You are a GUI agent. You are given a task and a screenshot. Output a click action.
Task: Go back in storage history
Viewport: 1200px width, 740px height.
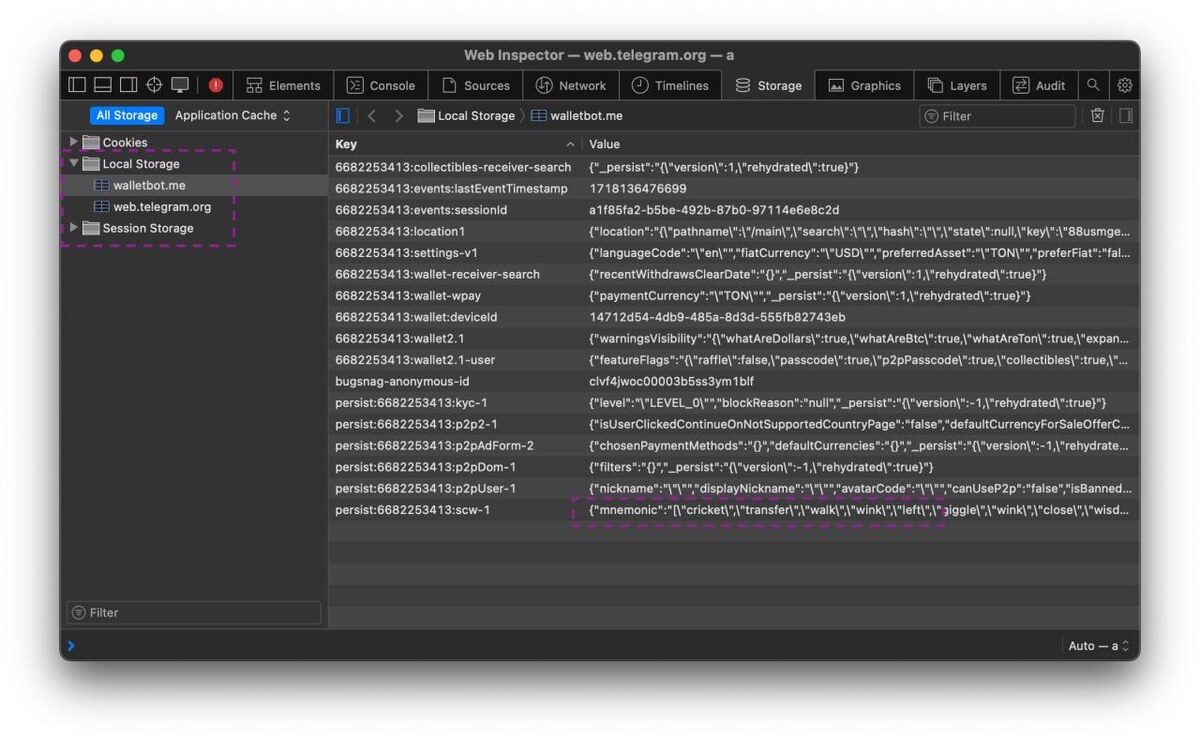point(372,116)
